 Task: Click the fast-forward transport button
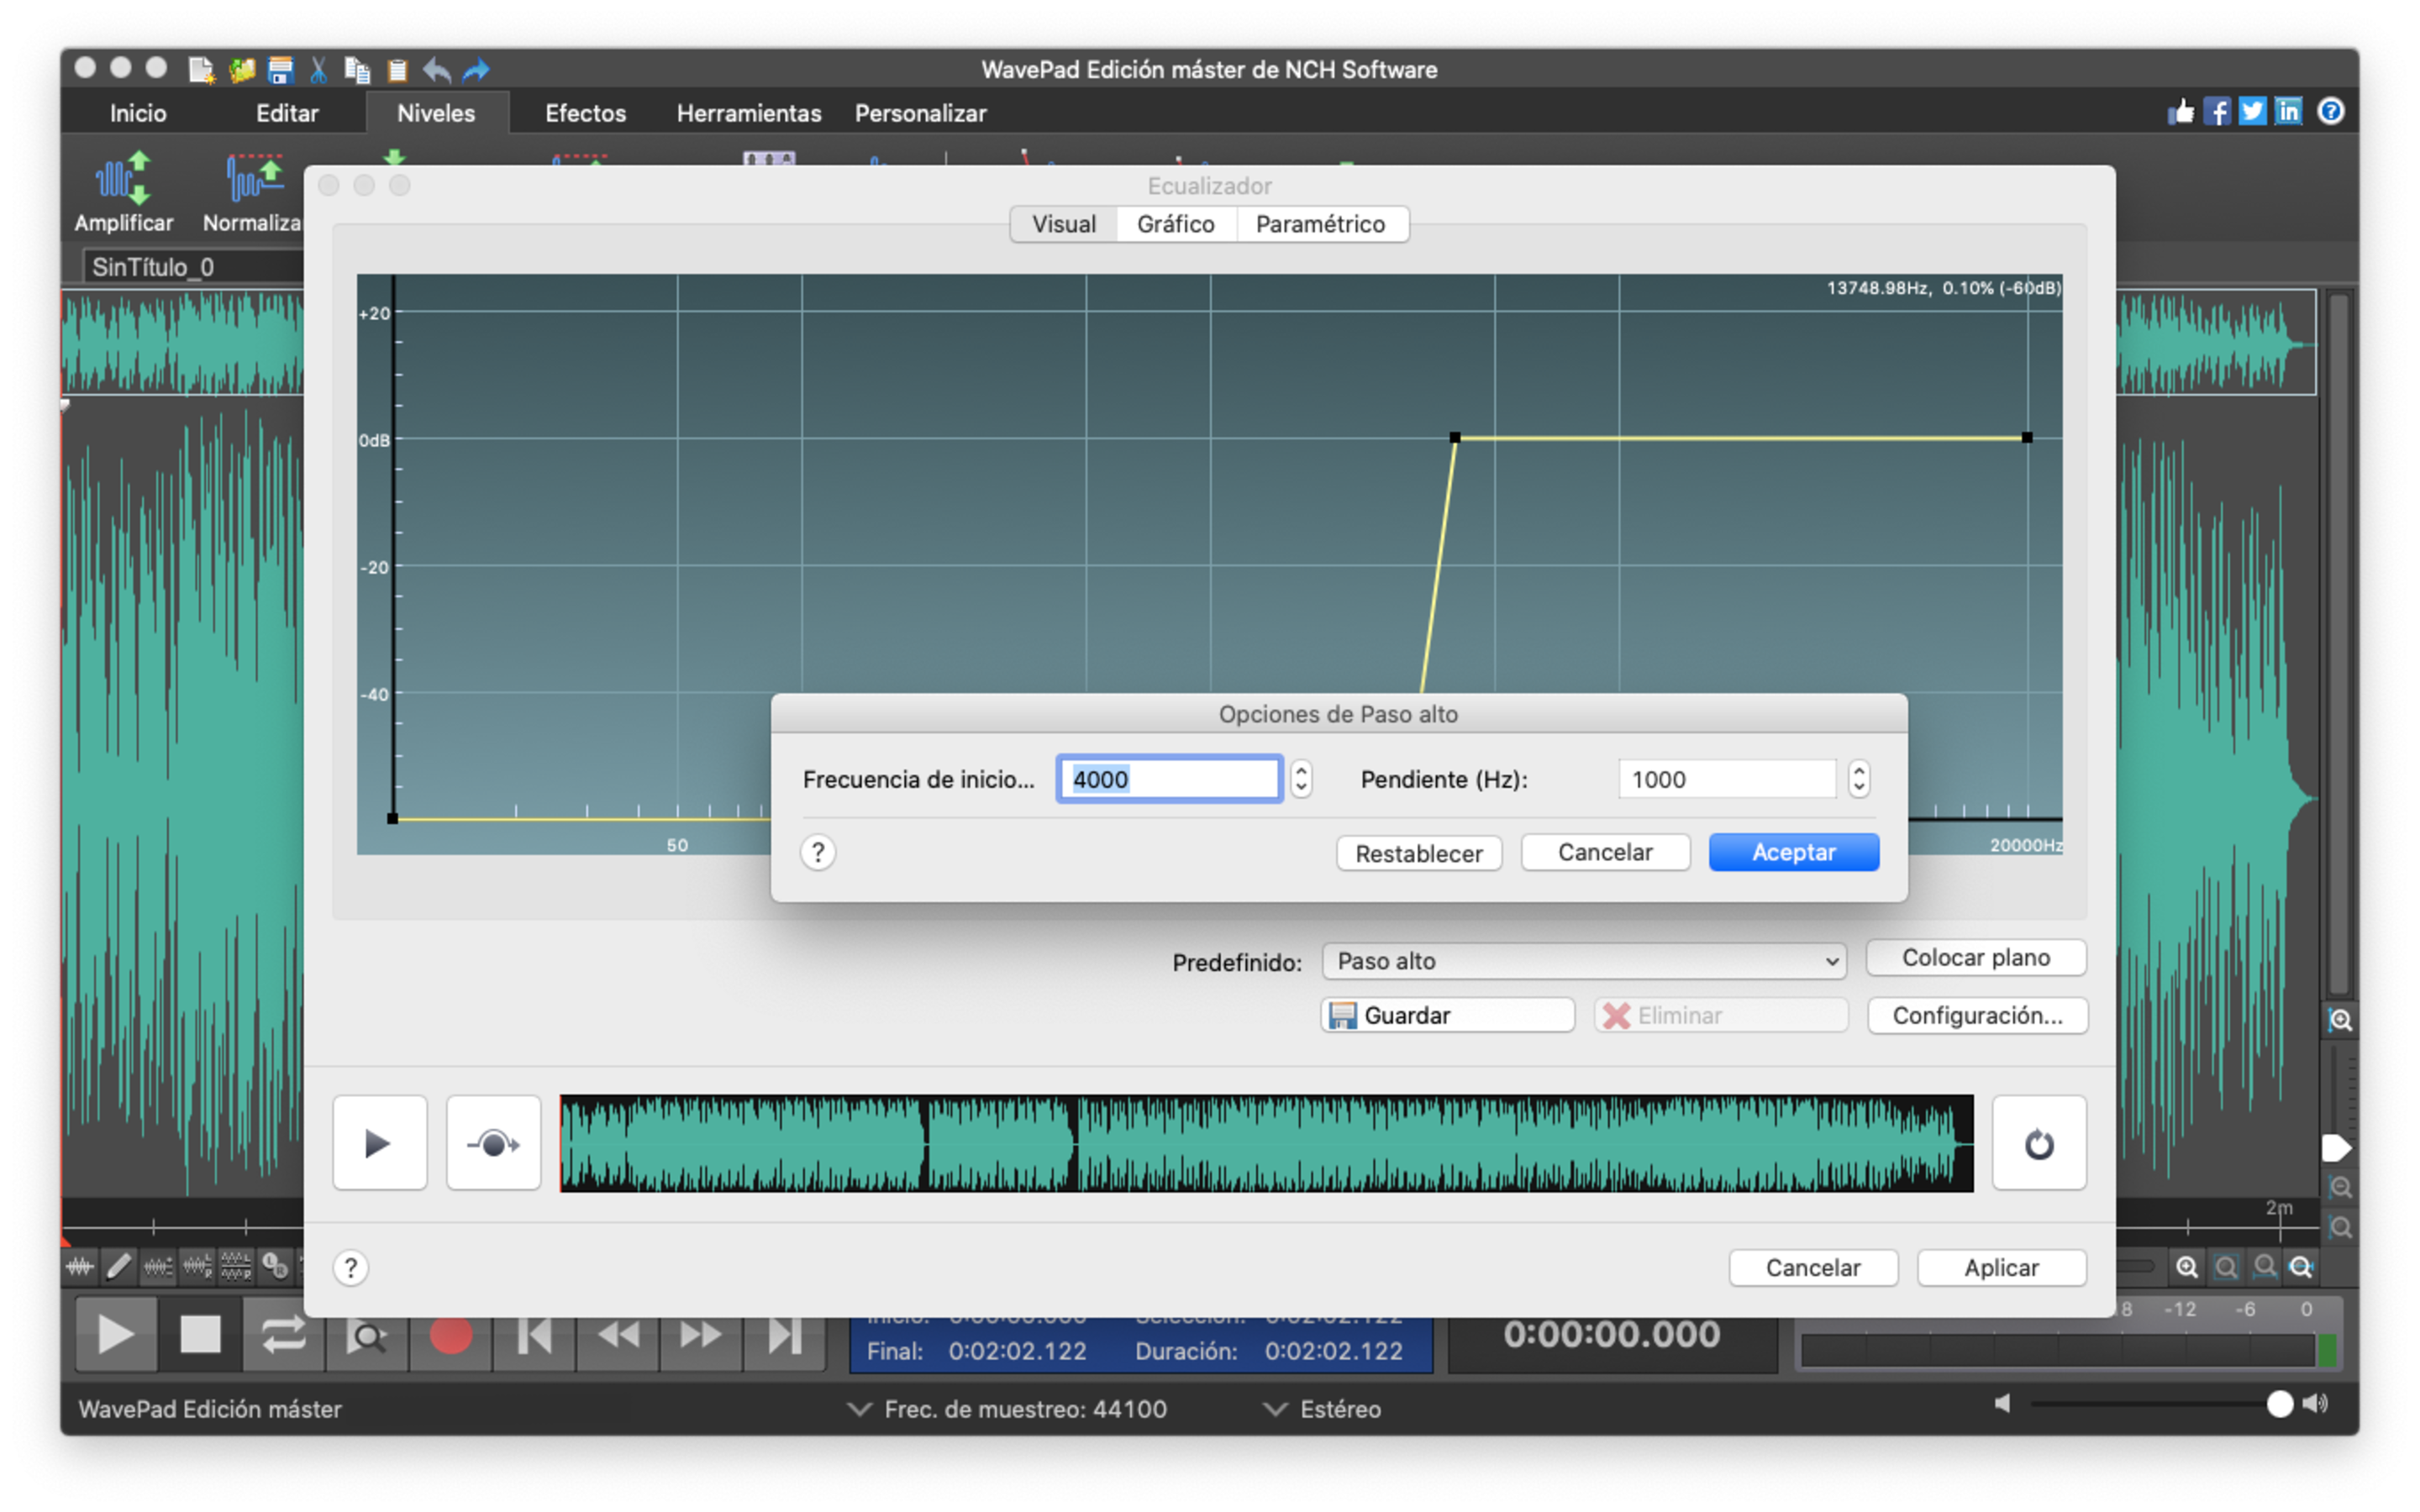click(x=701, y=1334)
